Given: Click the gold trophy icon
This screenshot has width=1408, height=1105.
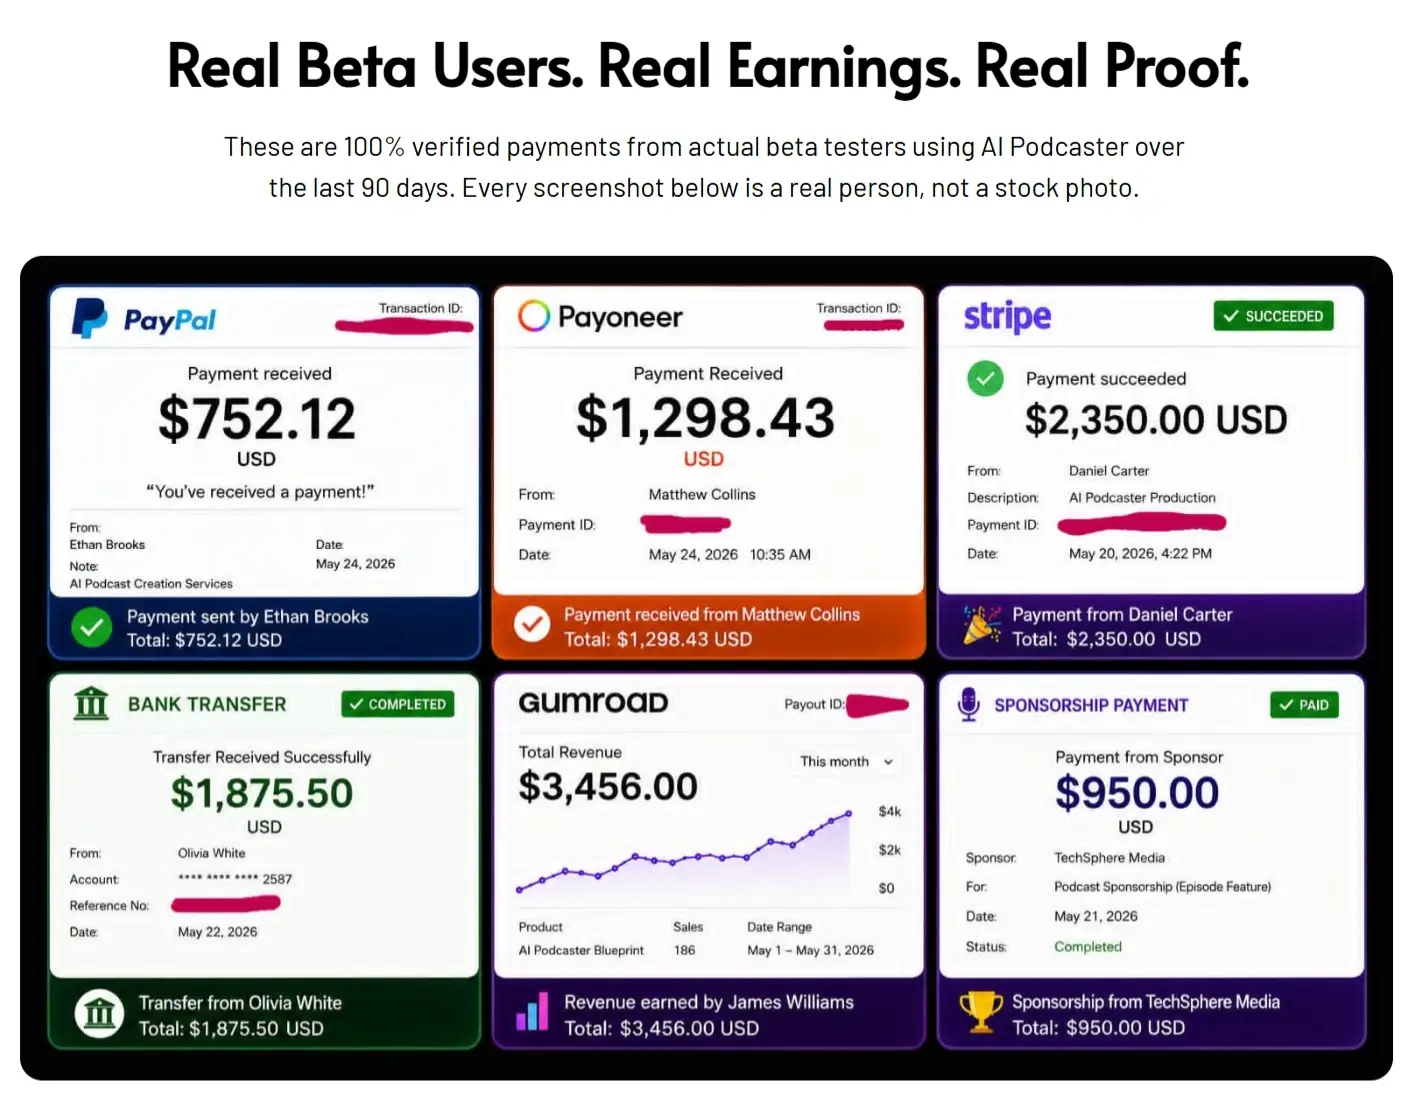Looking at the screenshot, I should [x=981, y=1012].
